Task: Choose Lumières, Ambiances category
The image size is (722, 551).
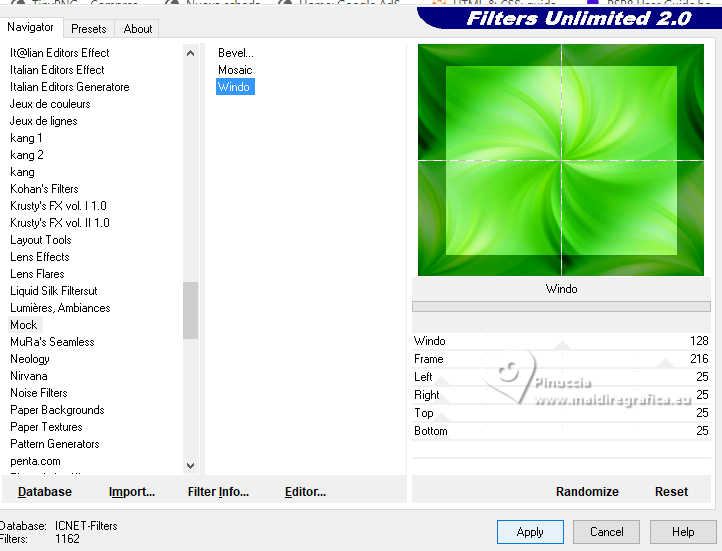Action: (x=60, y=308)
